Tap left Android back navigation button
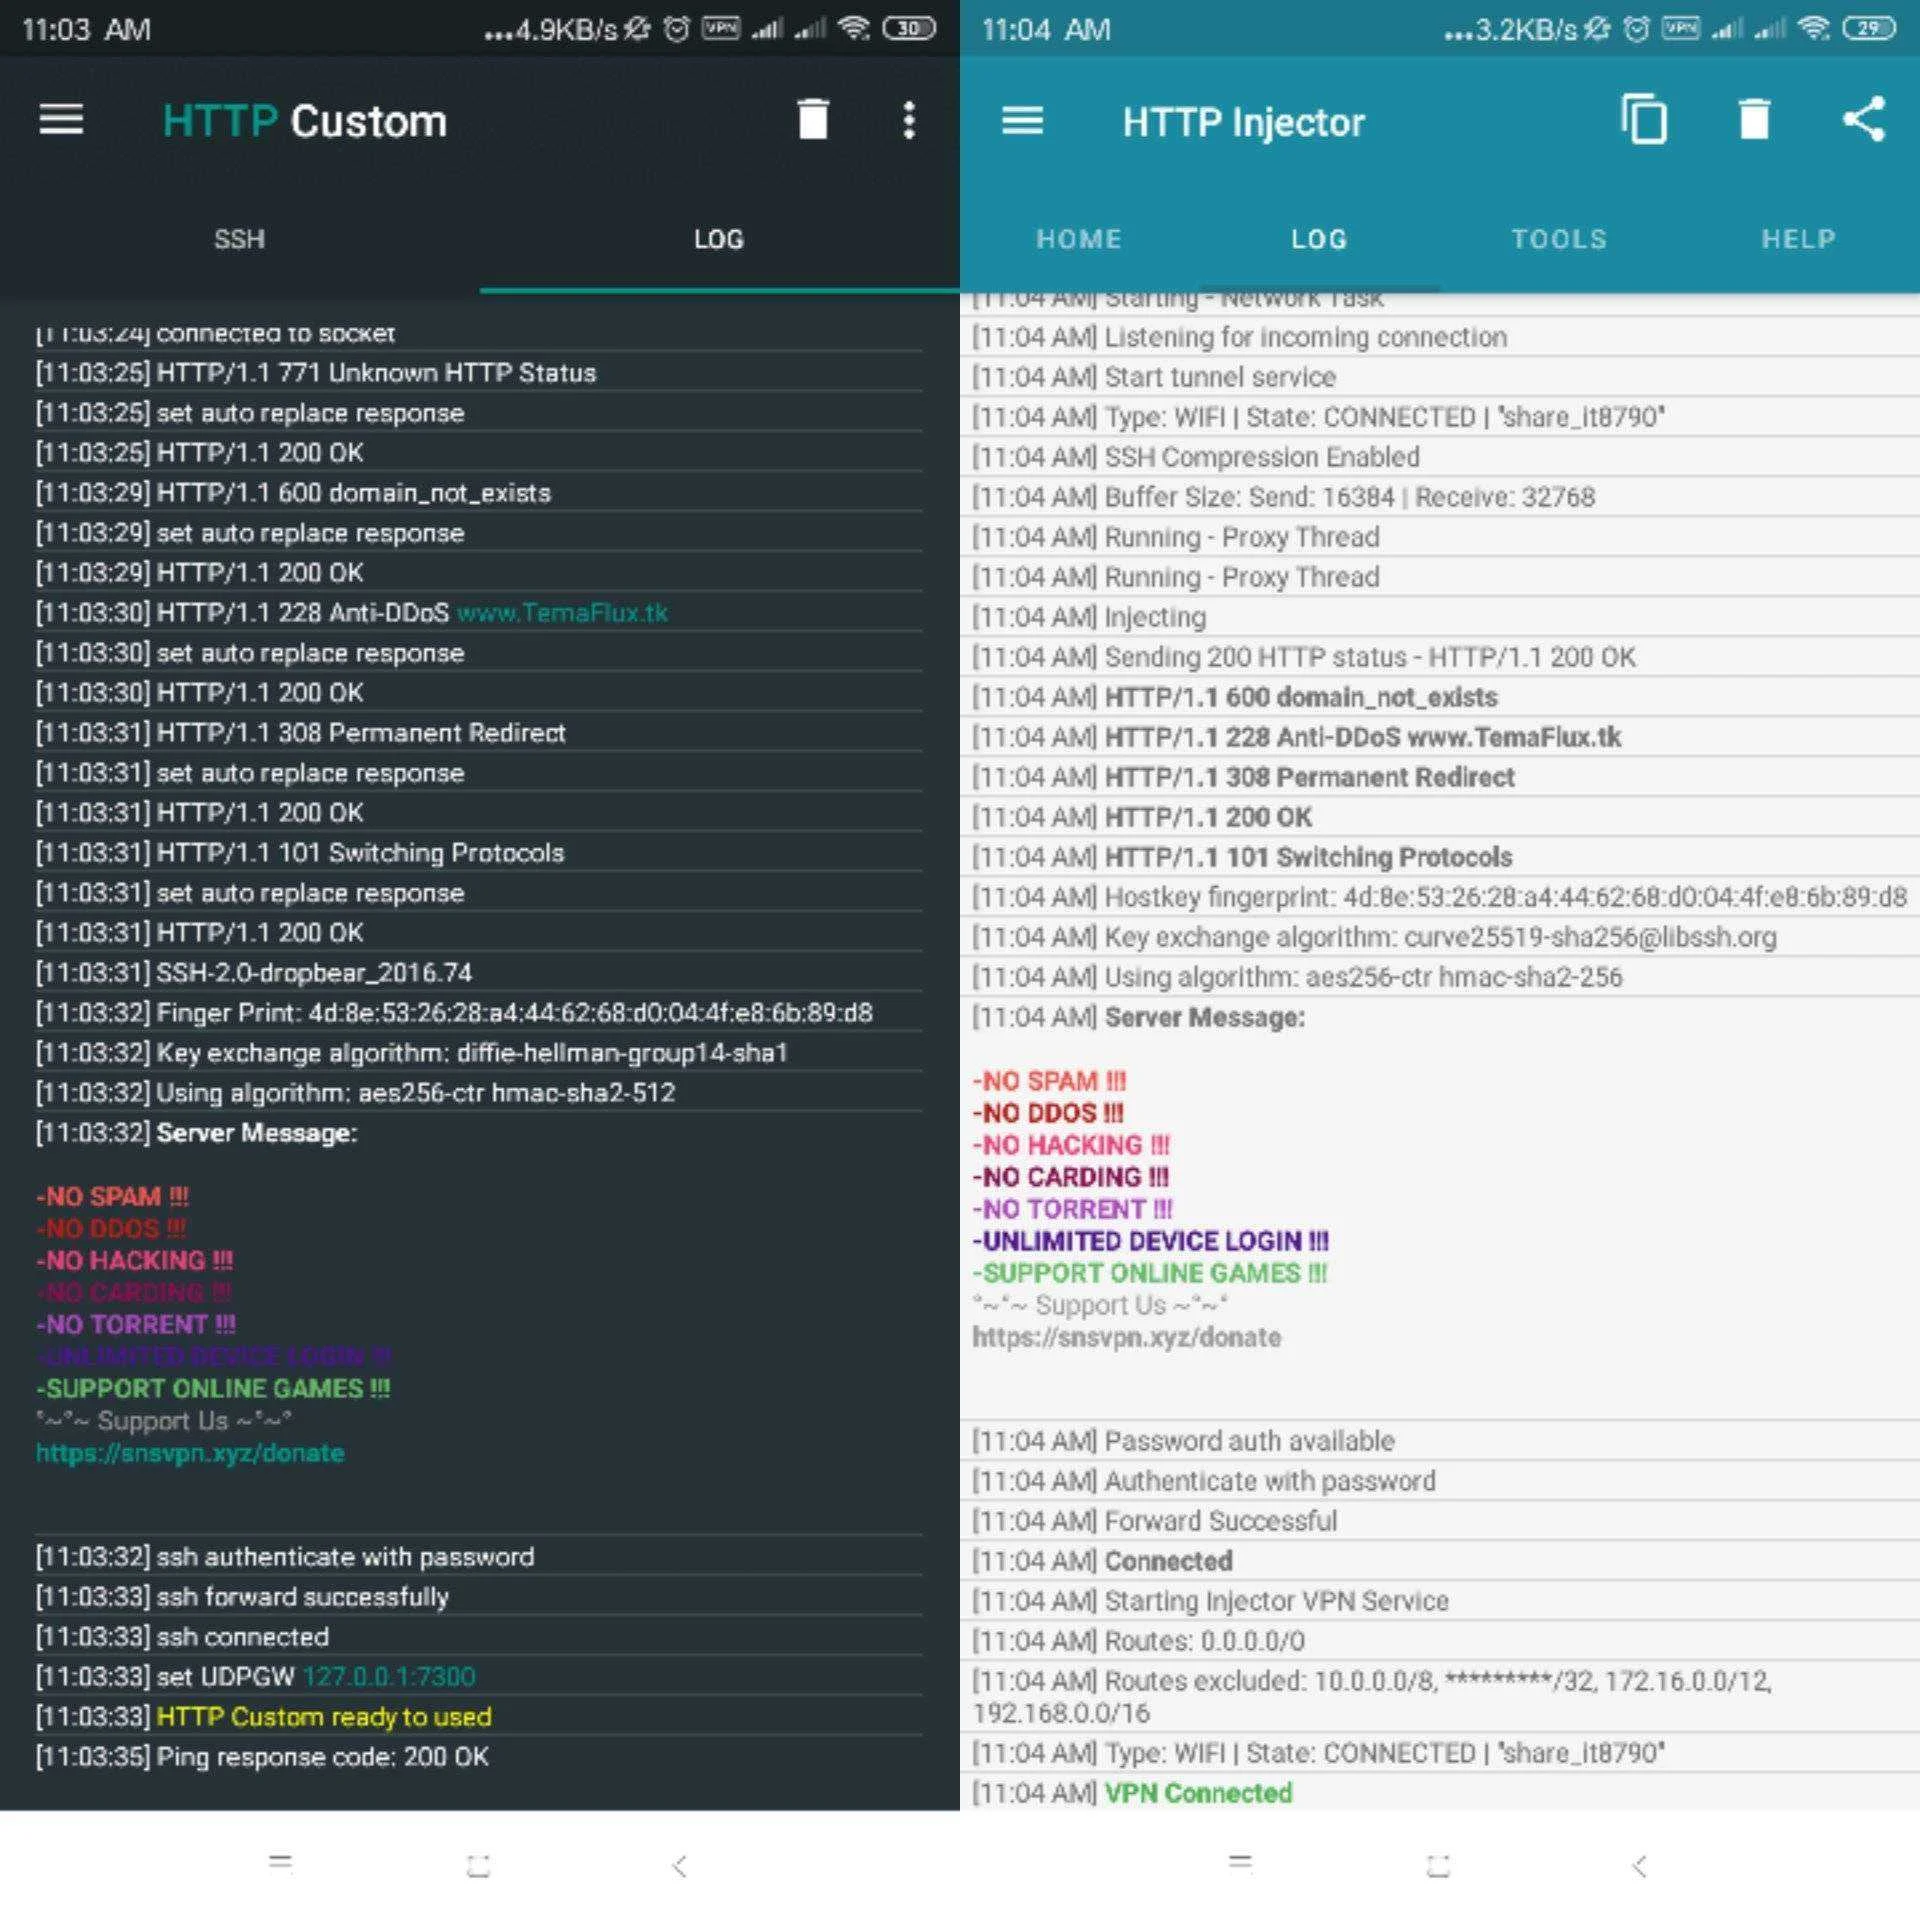Viewport: 1920px width, 1920px height. pos(679,1865)
